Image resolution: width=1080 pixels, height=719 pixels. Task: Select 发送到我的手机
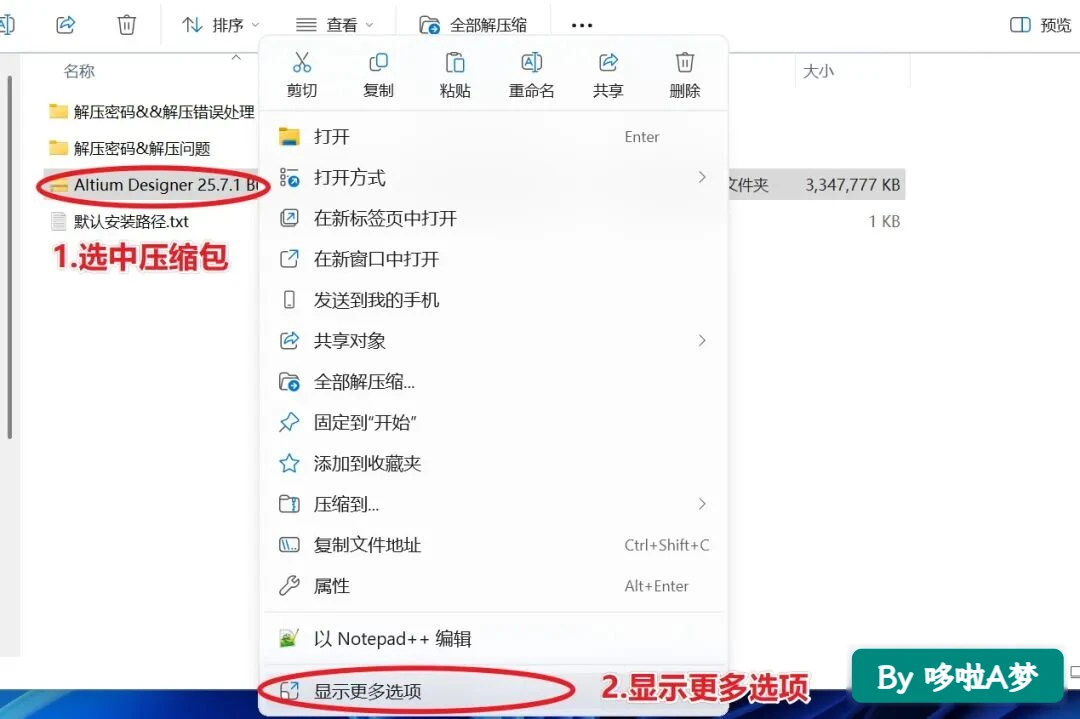(493, 300)
